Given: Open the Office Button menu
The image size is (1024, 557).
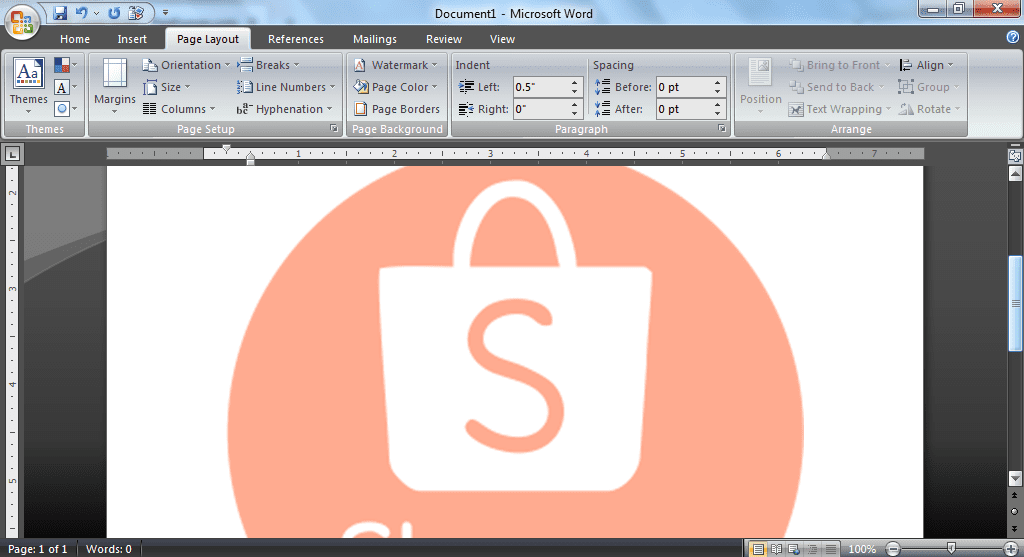Looking at the screenshot, I should [x=22, y=21].
